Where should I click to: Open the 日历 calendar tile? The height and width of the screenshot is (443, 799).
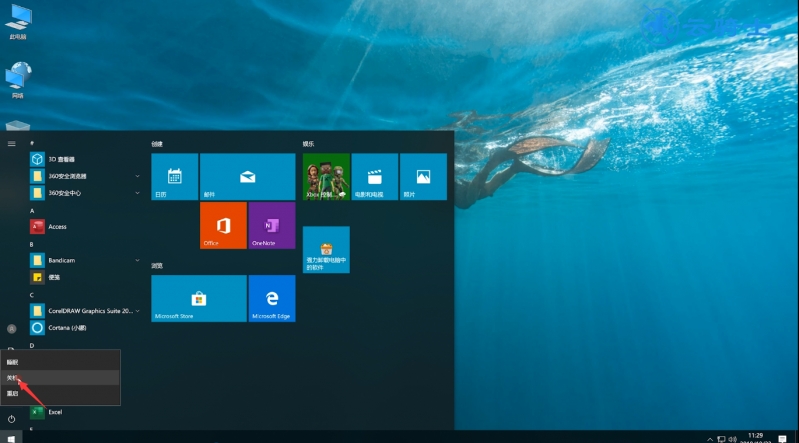coord(175,176)
